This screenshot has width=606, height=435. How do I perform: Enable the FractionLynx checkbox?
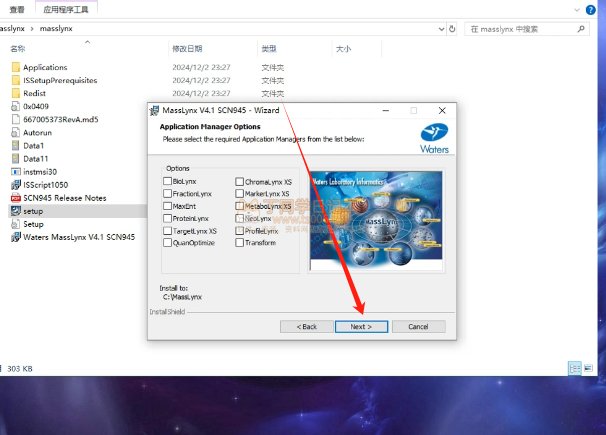point(167,194)
